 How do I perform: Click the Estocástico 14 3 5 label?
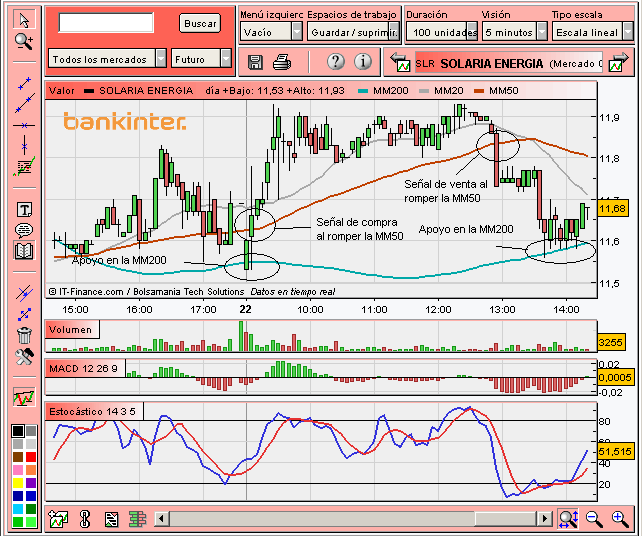click(x=94, y=412)
